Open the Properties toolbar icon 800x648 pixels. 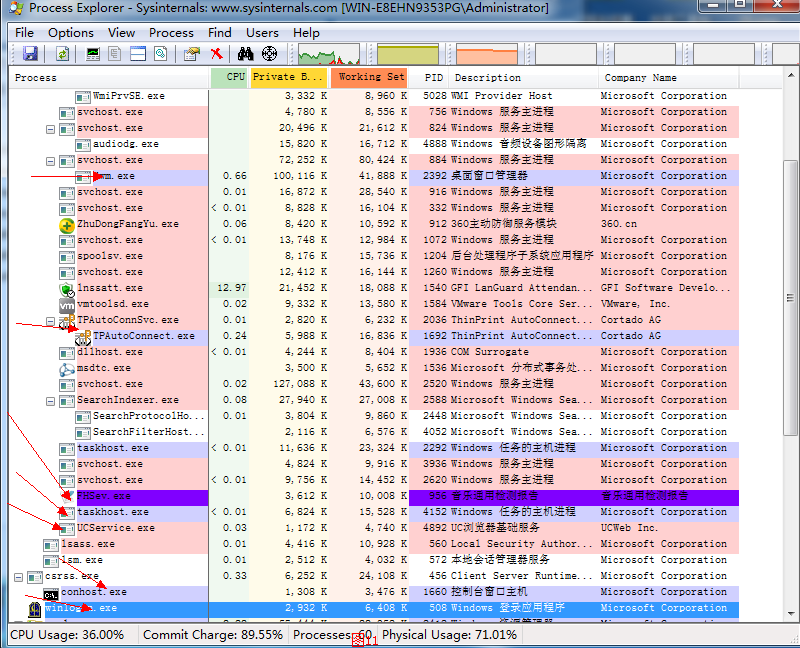[x=192, y=54]
